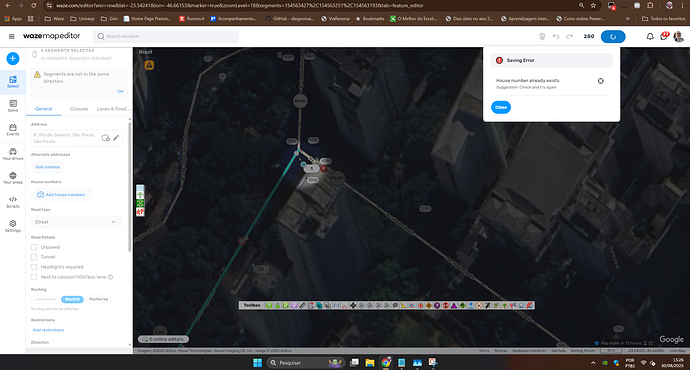Click the red delete marker on the map house number
The image size is (690, 370).
coord(324,169)
